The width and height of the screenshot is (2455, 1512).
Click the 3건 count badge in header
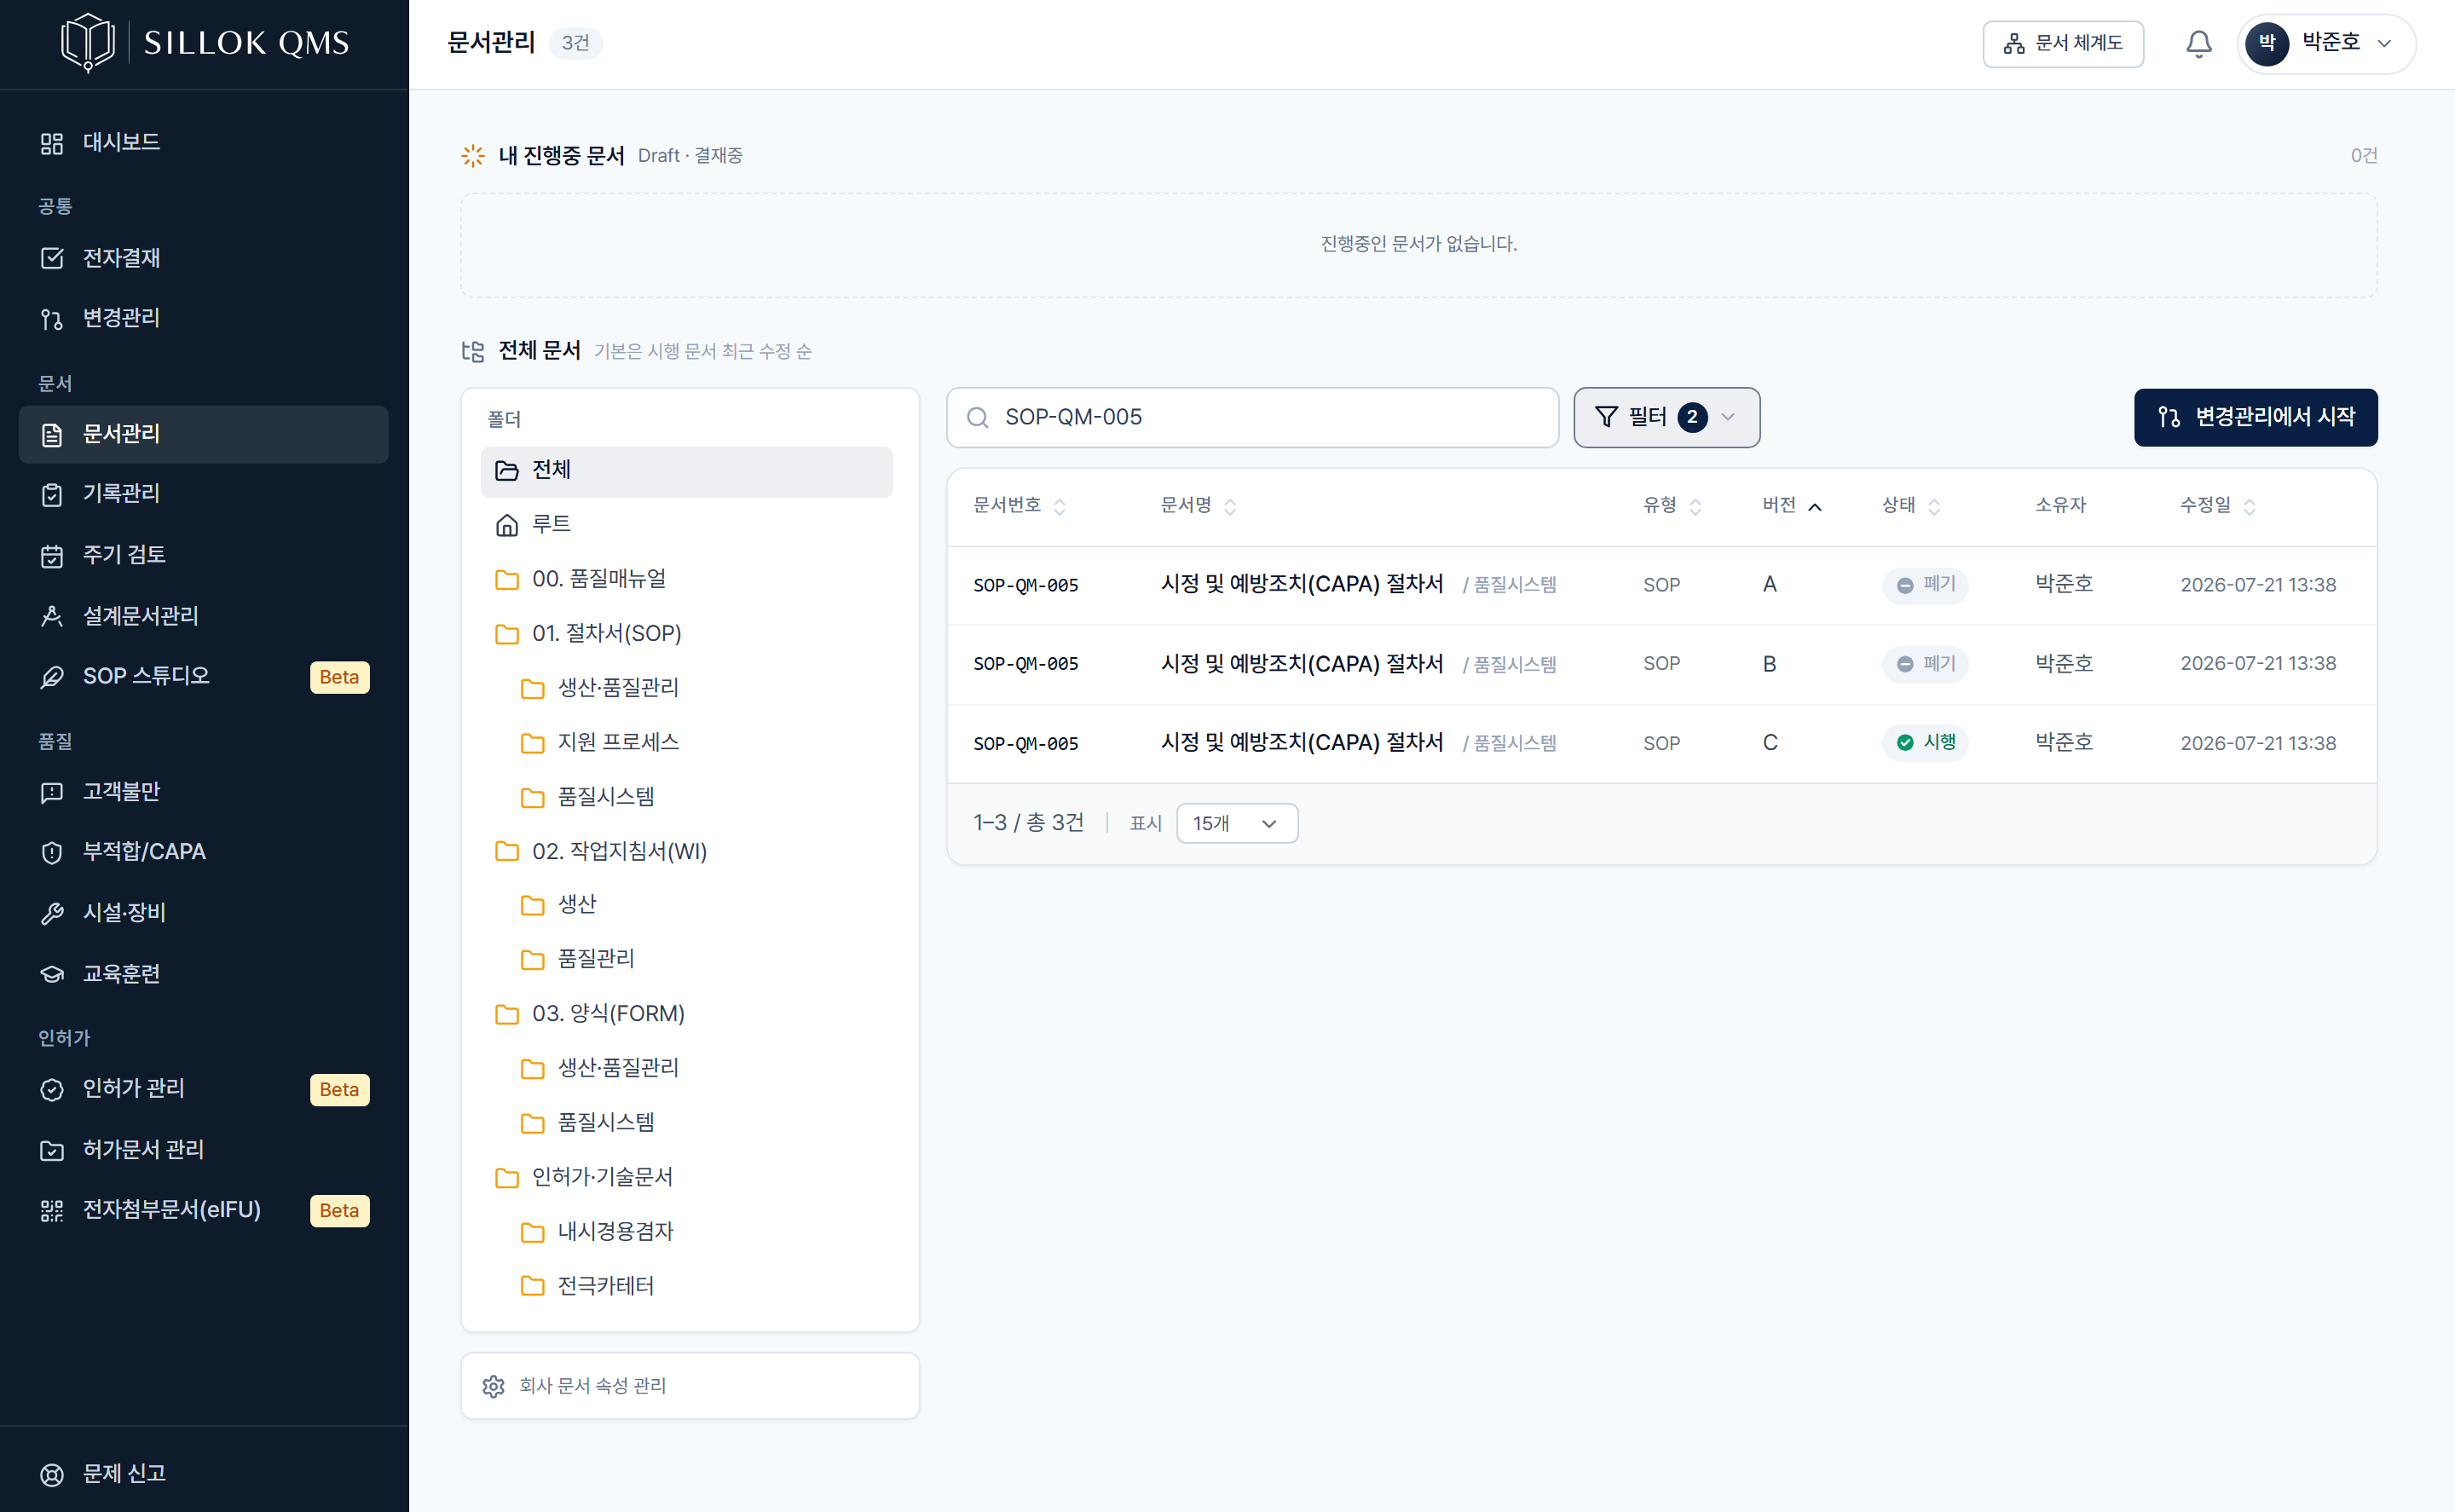tap(575, 43)
